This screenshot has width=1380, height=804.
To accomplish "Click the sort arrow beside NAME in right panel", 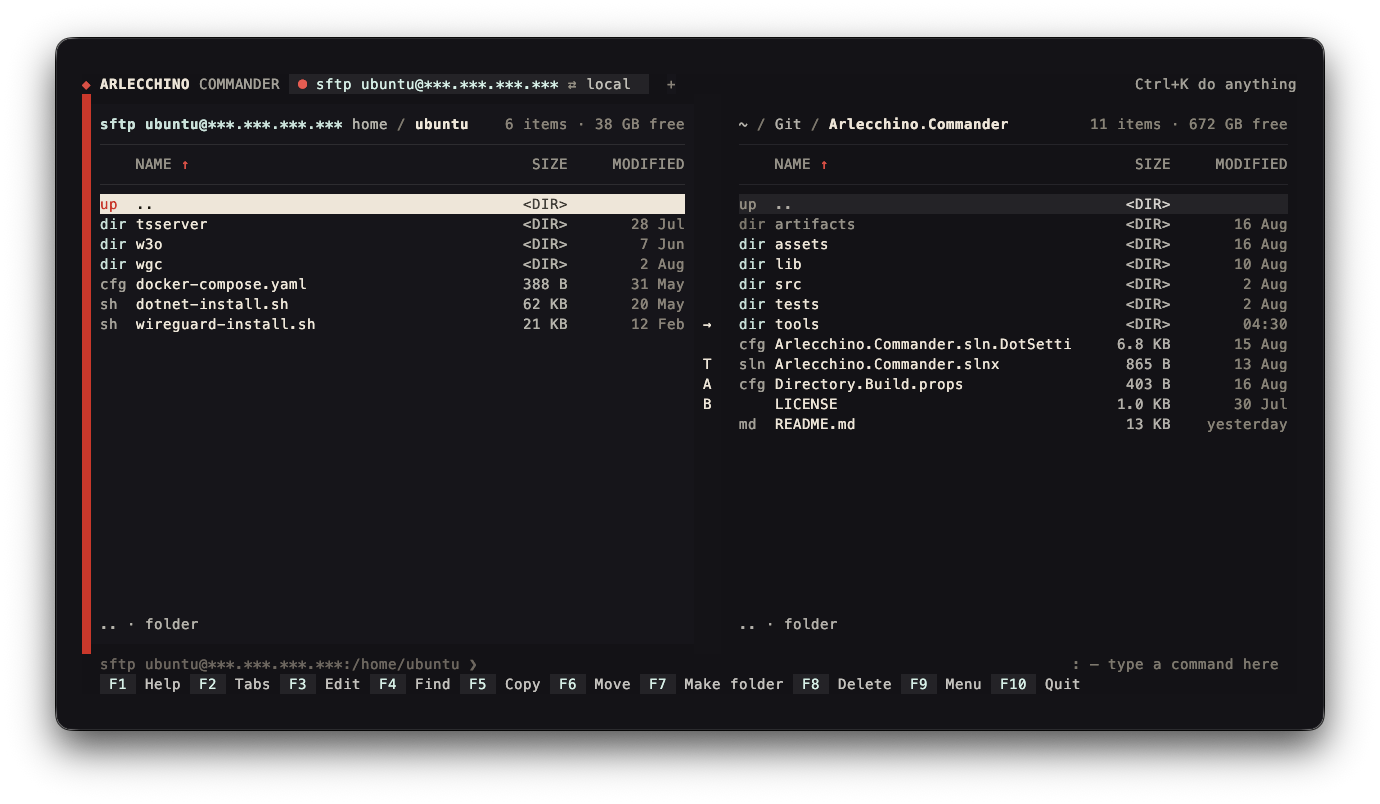I will 824,165.
